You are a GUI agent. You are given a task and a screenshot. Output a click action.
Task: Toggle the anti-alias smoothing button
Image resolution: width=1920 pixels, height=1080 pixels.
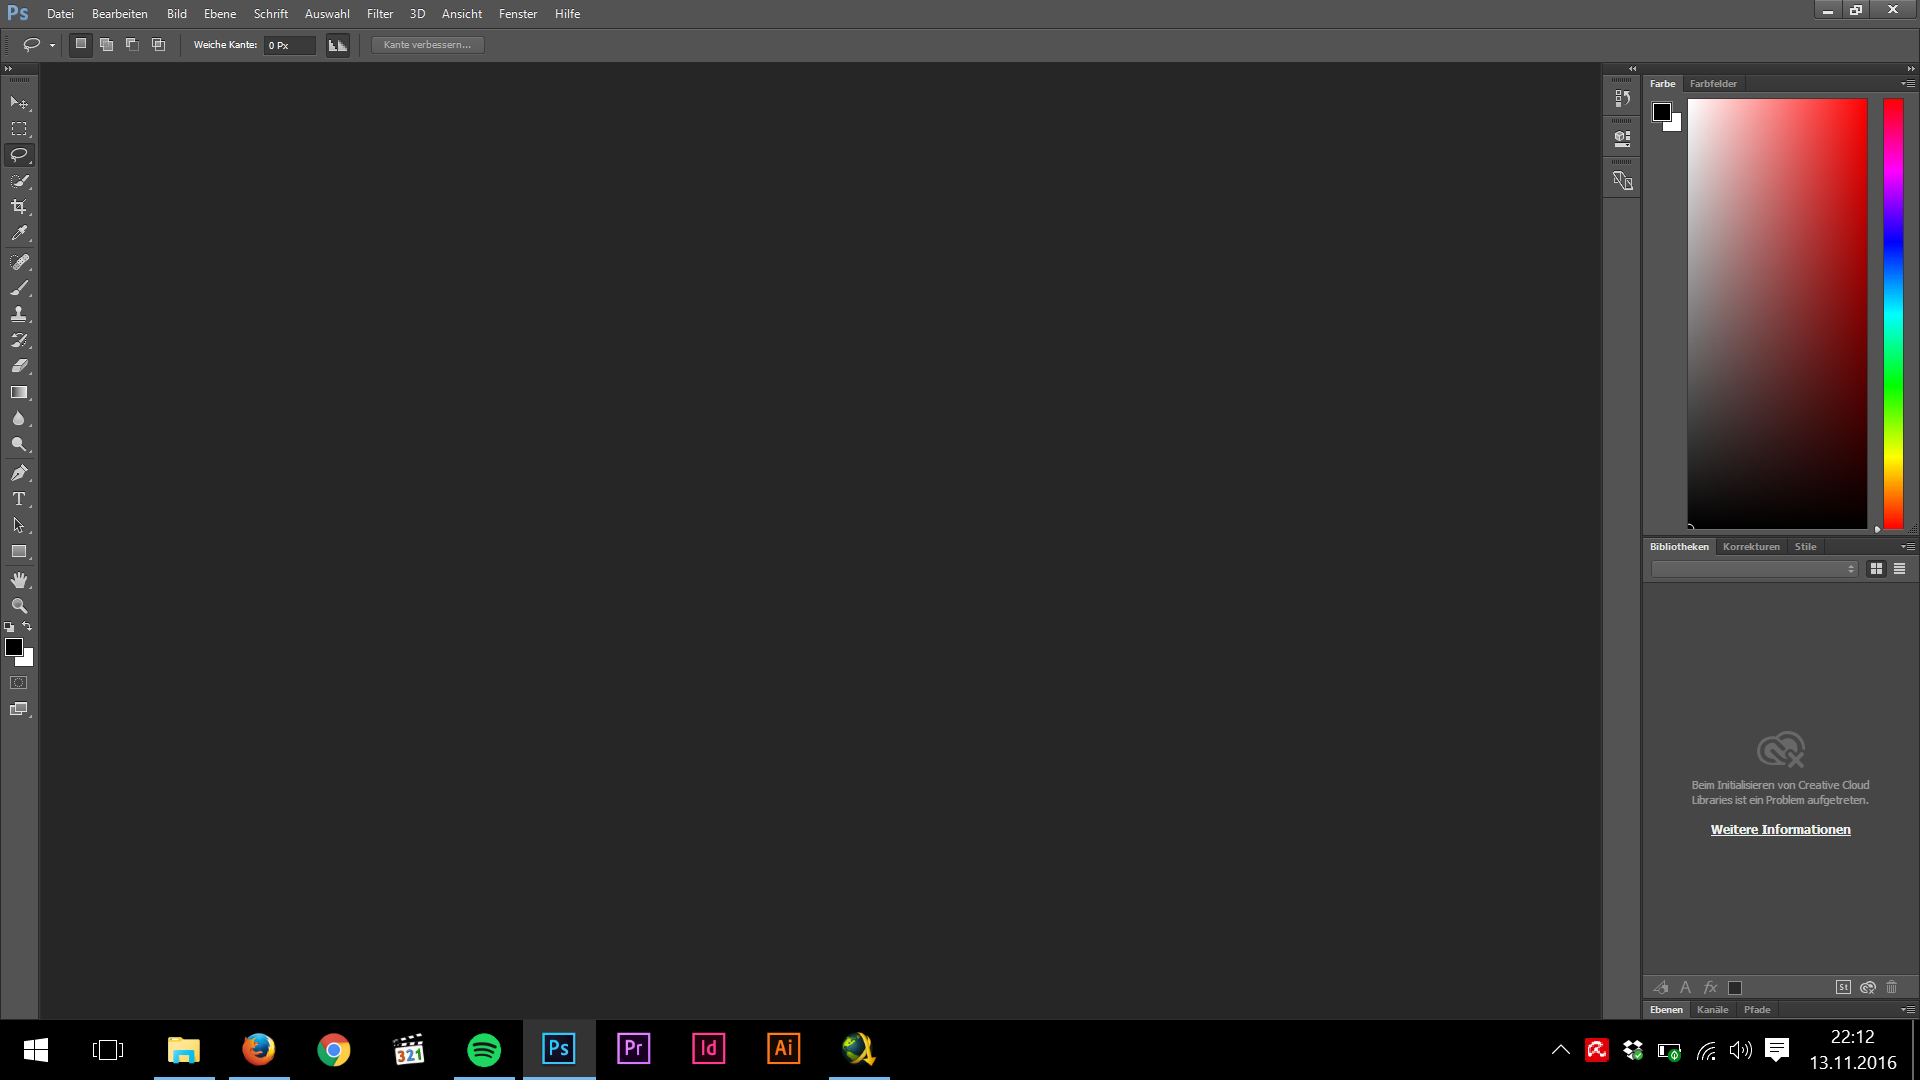[x=338, y=45]
